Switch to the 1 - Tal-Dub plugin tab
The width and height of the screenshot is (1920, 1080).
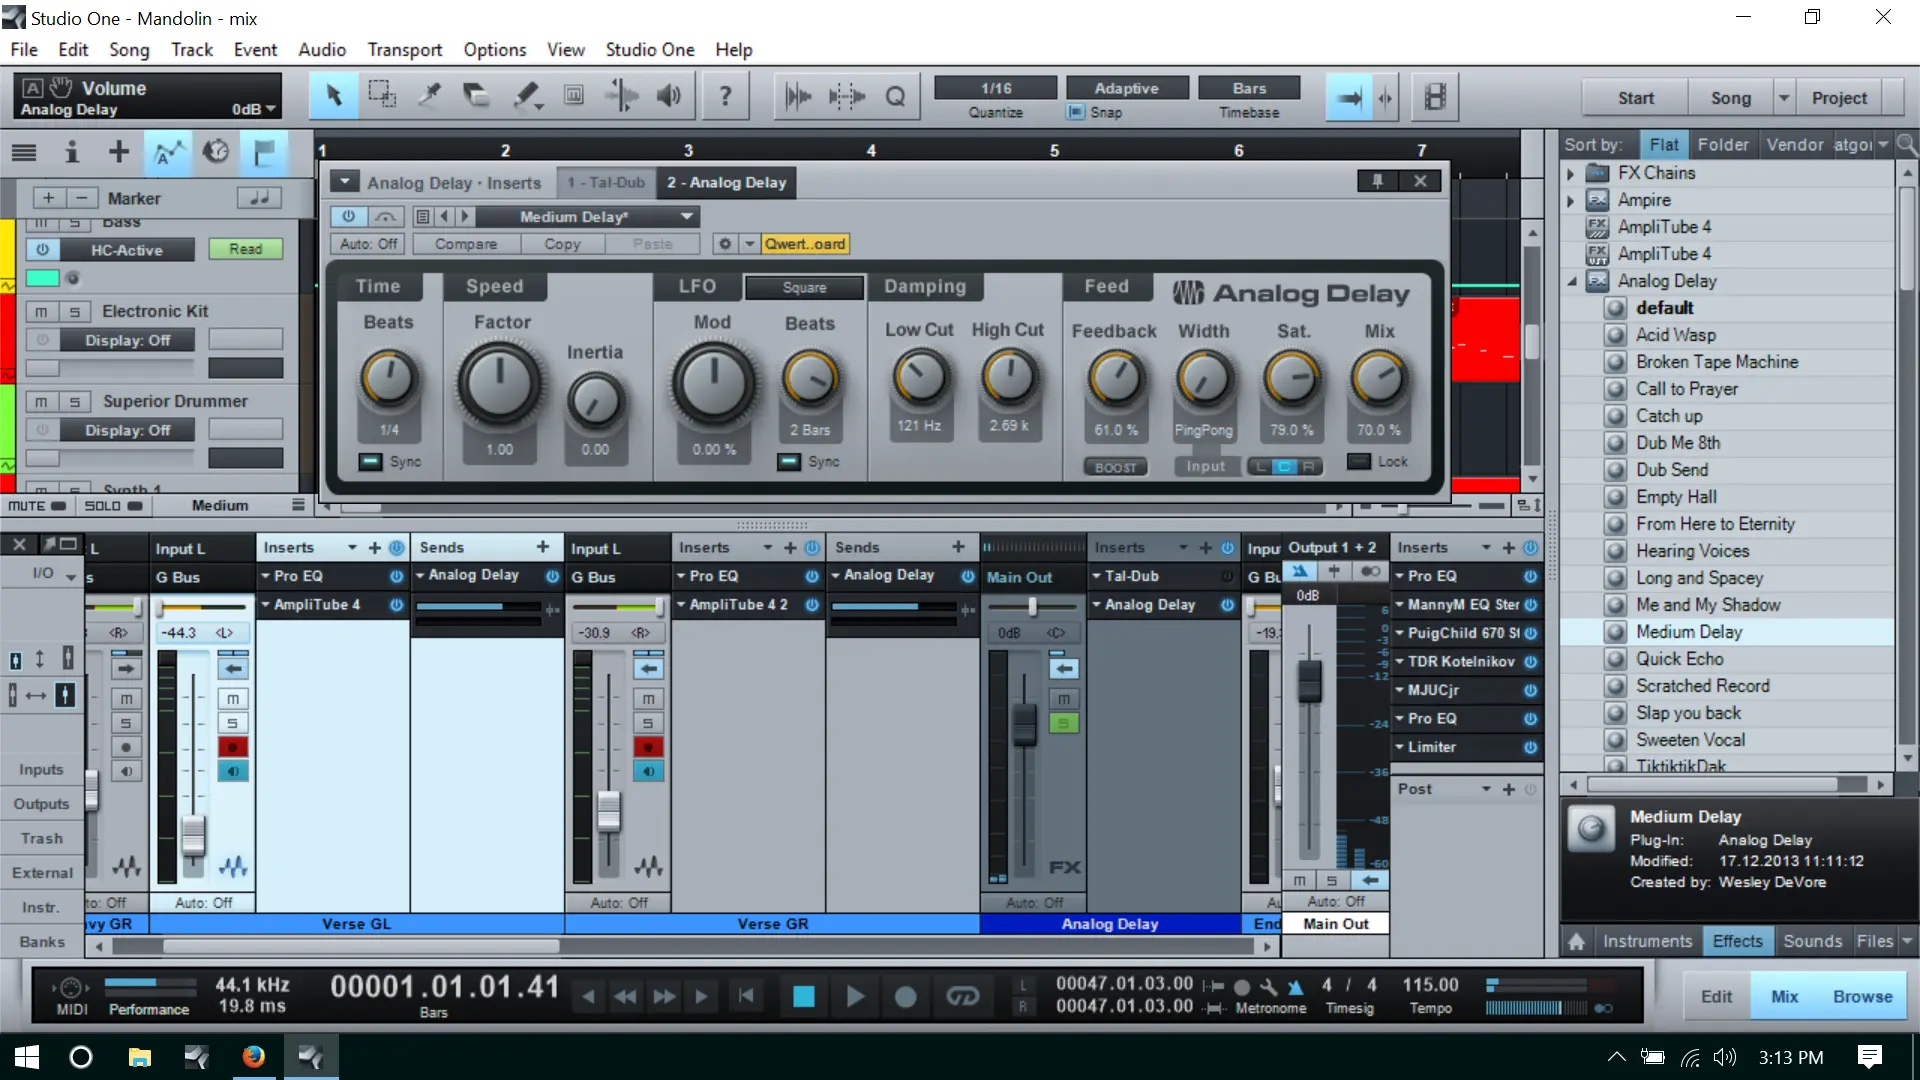coord(606,182)
